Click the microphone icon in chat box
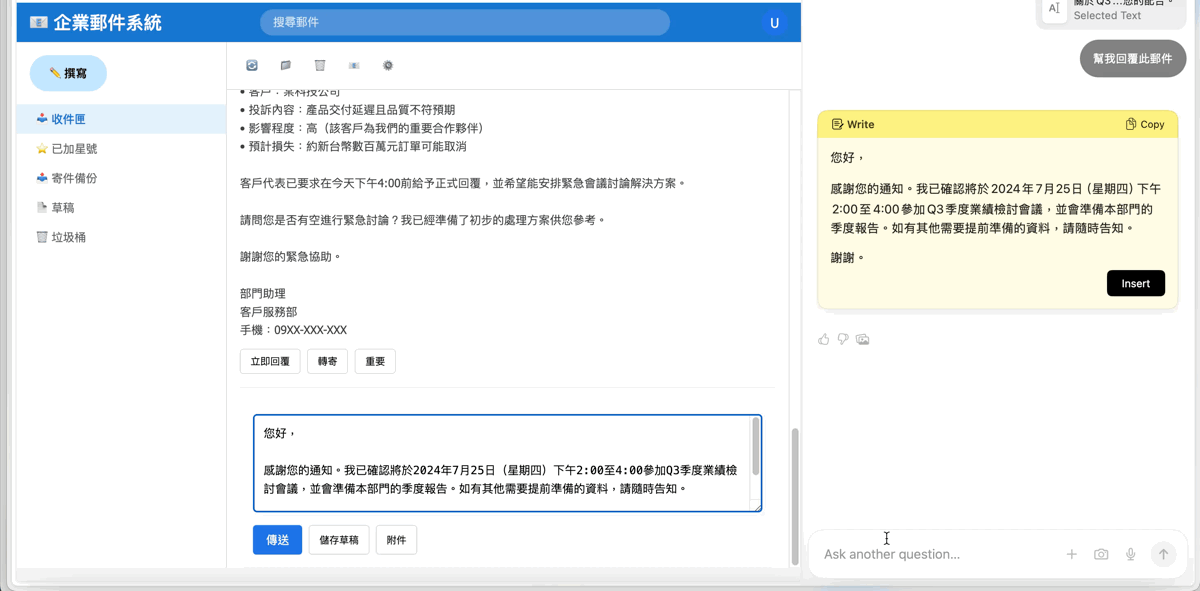Screen dimensions: 1200x591 pos(1131,554)
